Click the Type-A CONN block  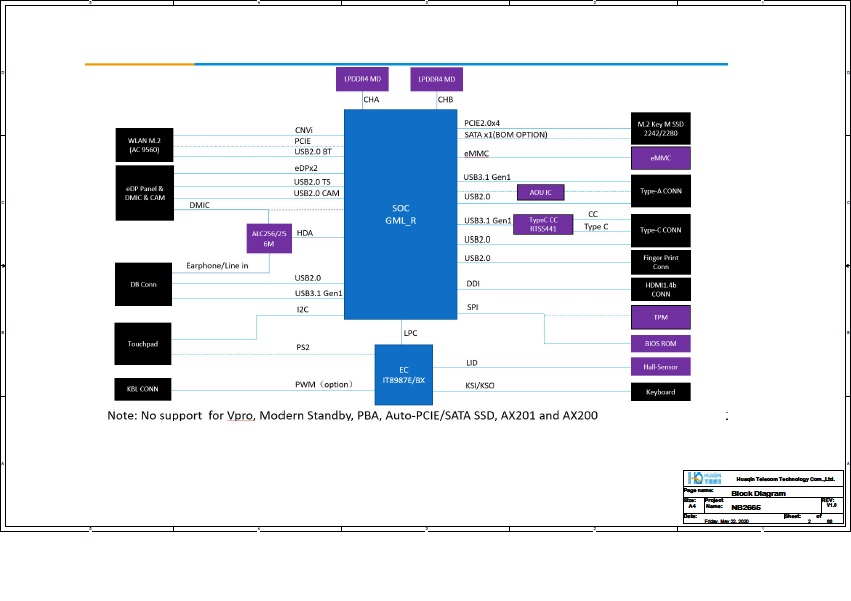point(660,191)
